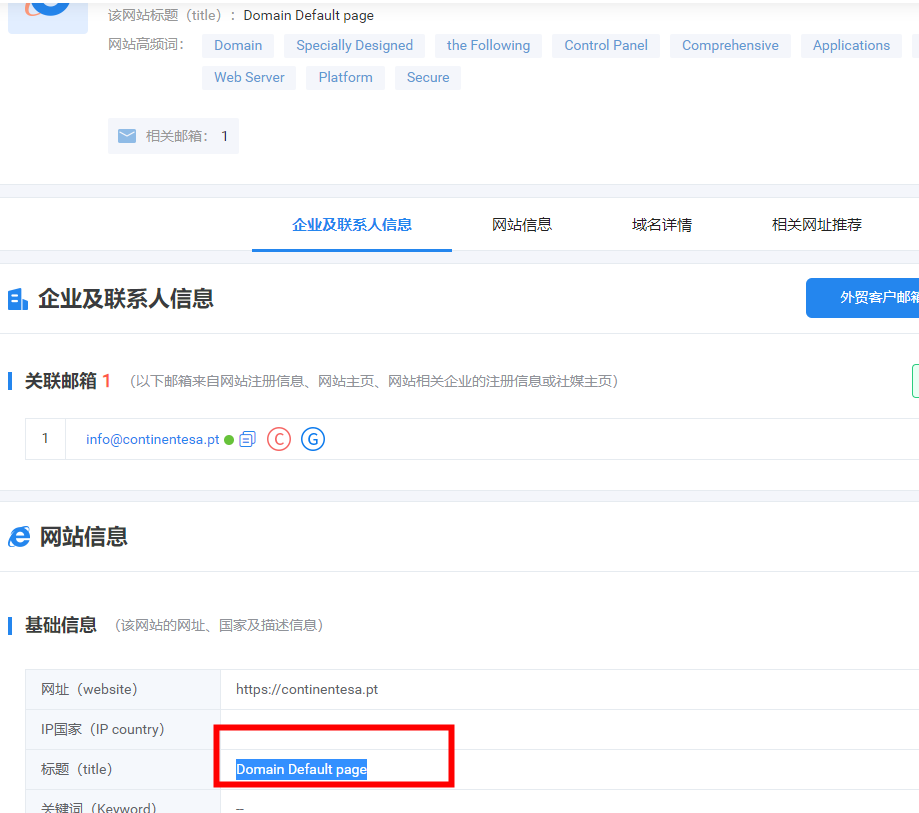The width and height of the screenshot is (919, 813).
Task: Click the building icon beside 企业及联系人信息 heading
Action: pos(17,298)
